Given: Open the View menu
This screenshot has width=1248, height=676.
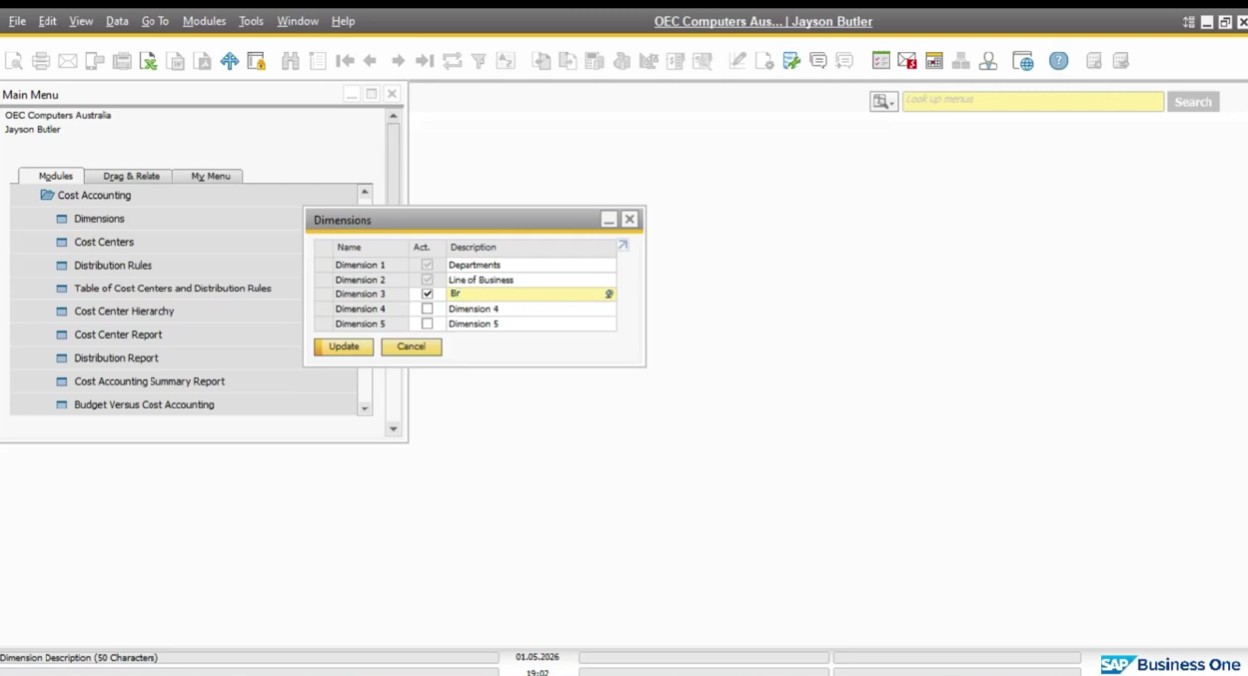Looking at the screenshot, I should tap(81, 21).
